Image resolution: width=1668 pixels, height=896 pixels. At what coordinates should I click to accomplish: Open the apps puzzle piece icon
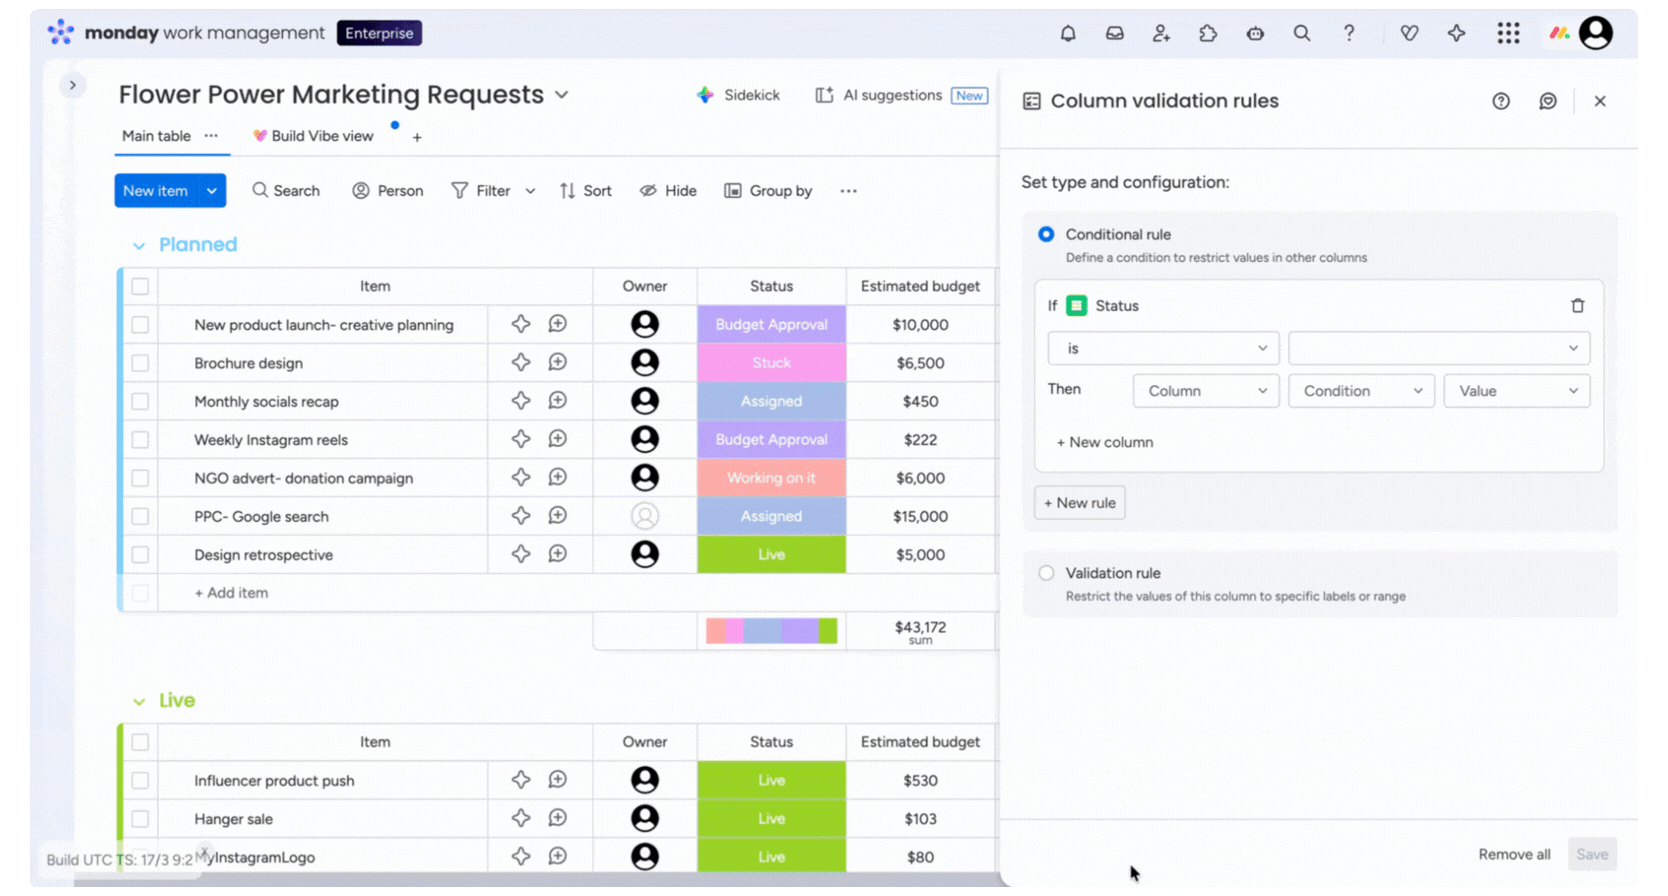coord(1208,33)
